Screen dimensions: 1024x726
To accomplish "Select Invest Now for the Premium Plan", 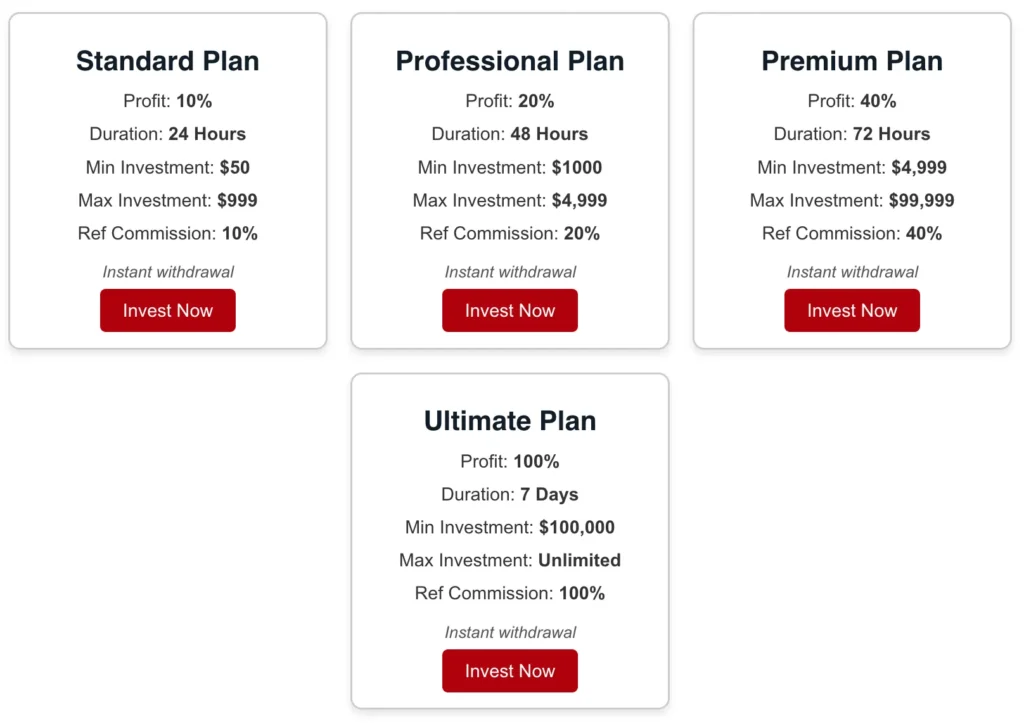I will pyautogui.click(x=852, y=310).
